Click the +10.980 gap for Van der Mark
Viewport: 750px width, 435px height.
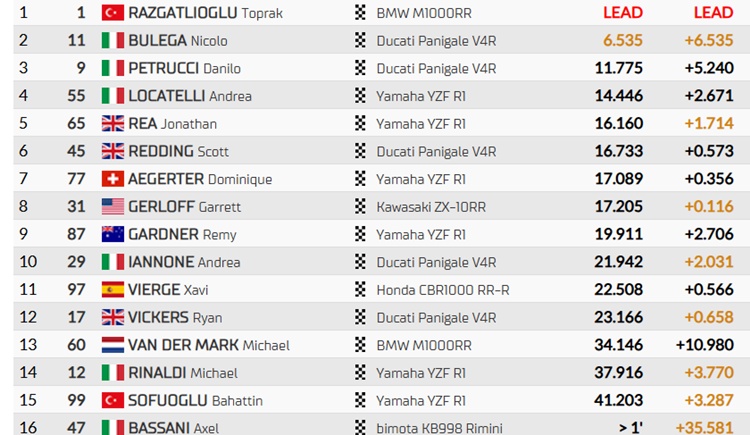pyautogui.click(x=705, y=345)
